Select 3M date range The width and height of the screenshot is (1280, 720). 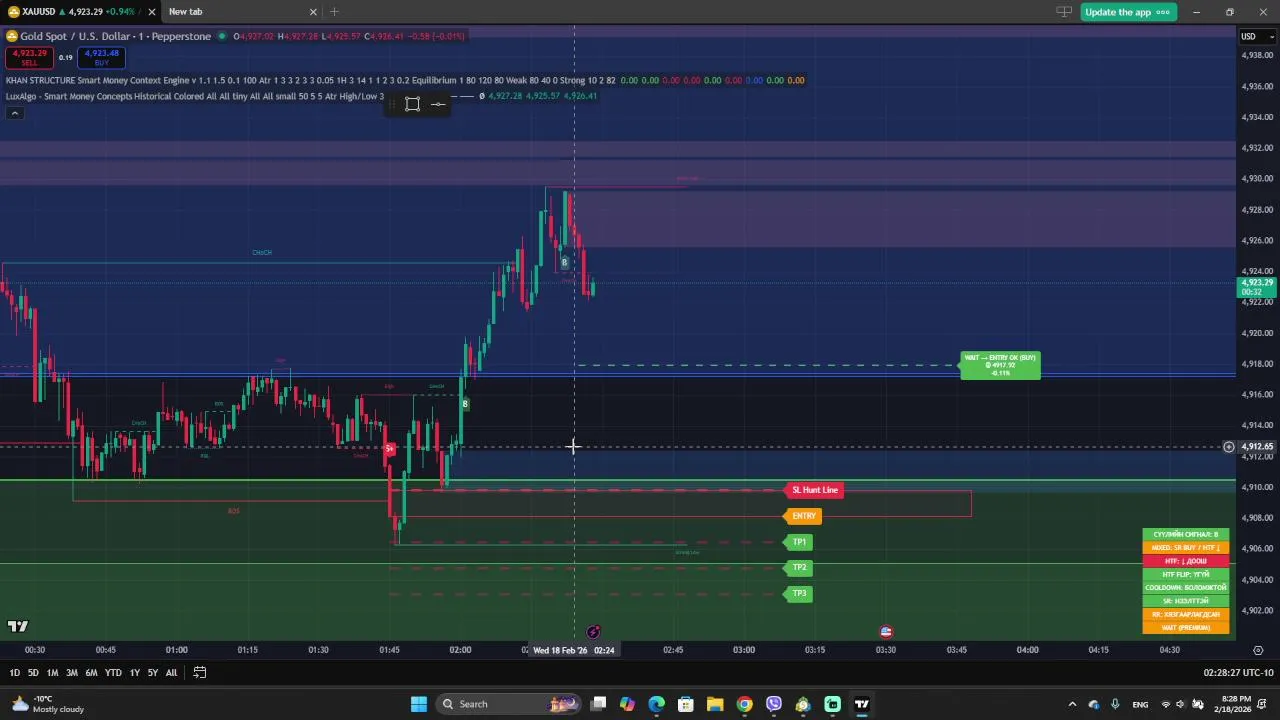[71, 673]
